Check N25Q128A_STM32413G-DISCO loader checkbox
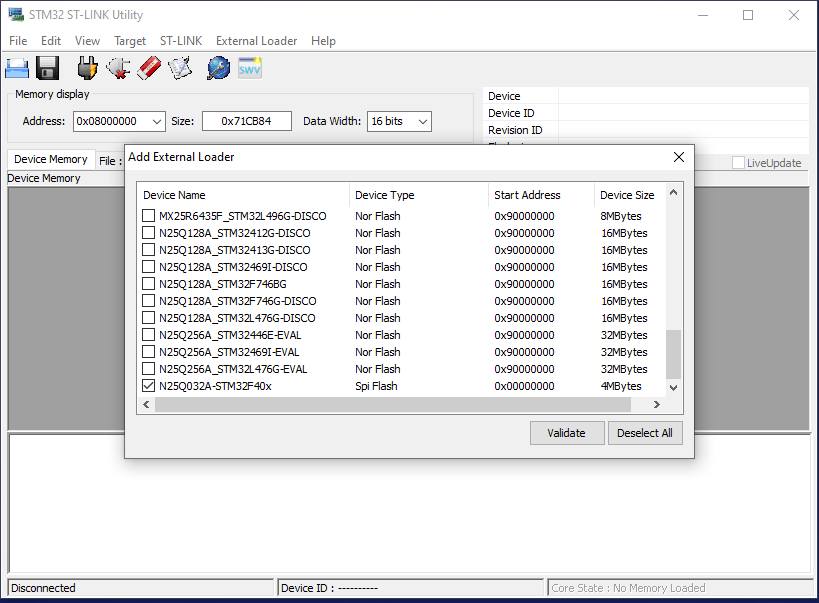The height and width of the screenshot is (603, 819). [148, 249]
